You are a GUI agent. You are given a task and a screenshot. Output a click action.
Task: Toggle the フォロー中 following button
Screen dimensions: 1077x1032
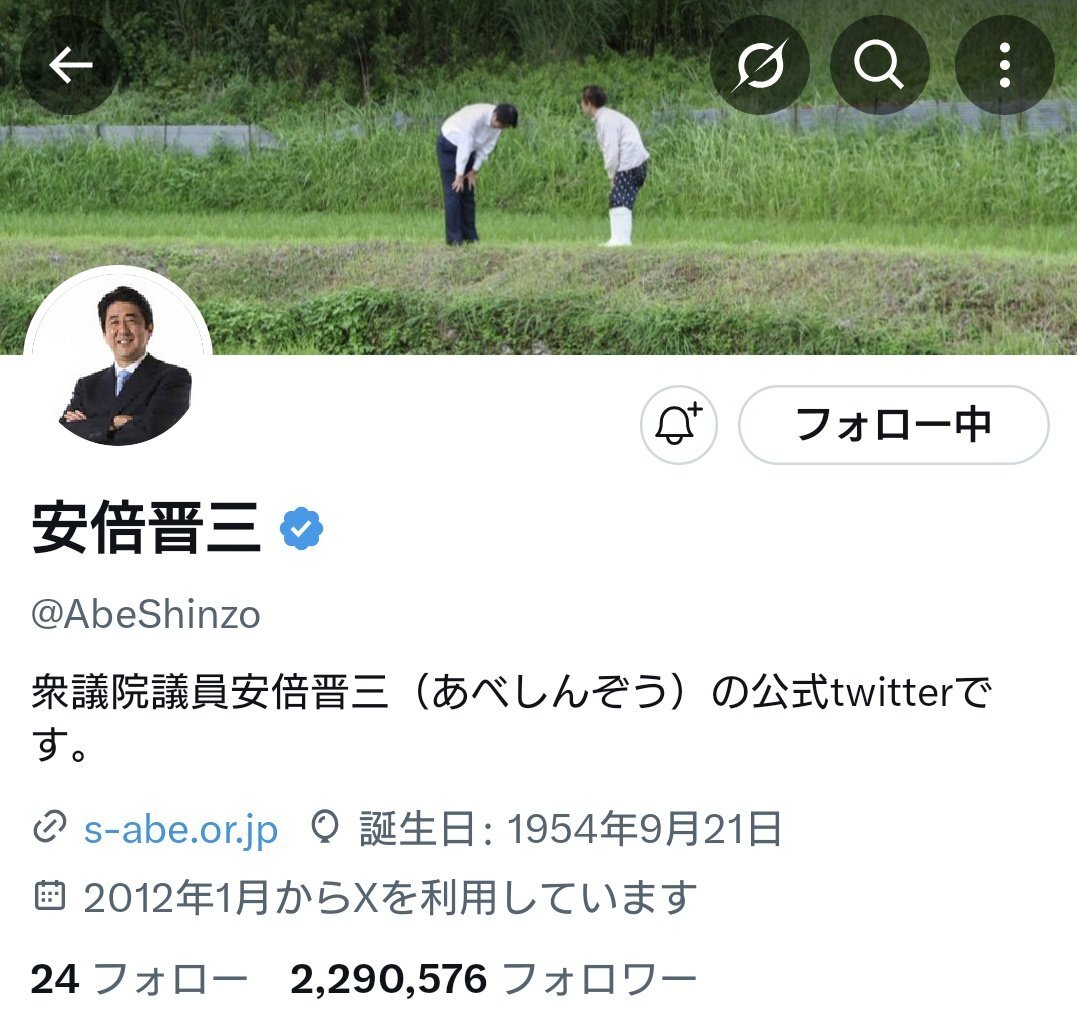[894, 425]
